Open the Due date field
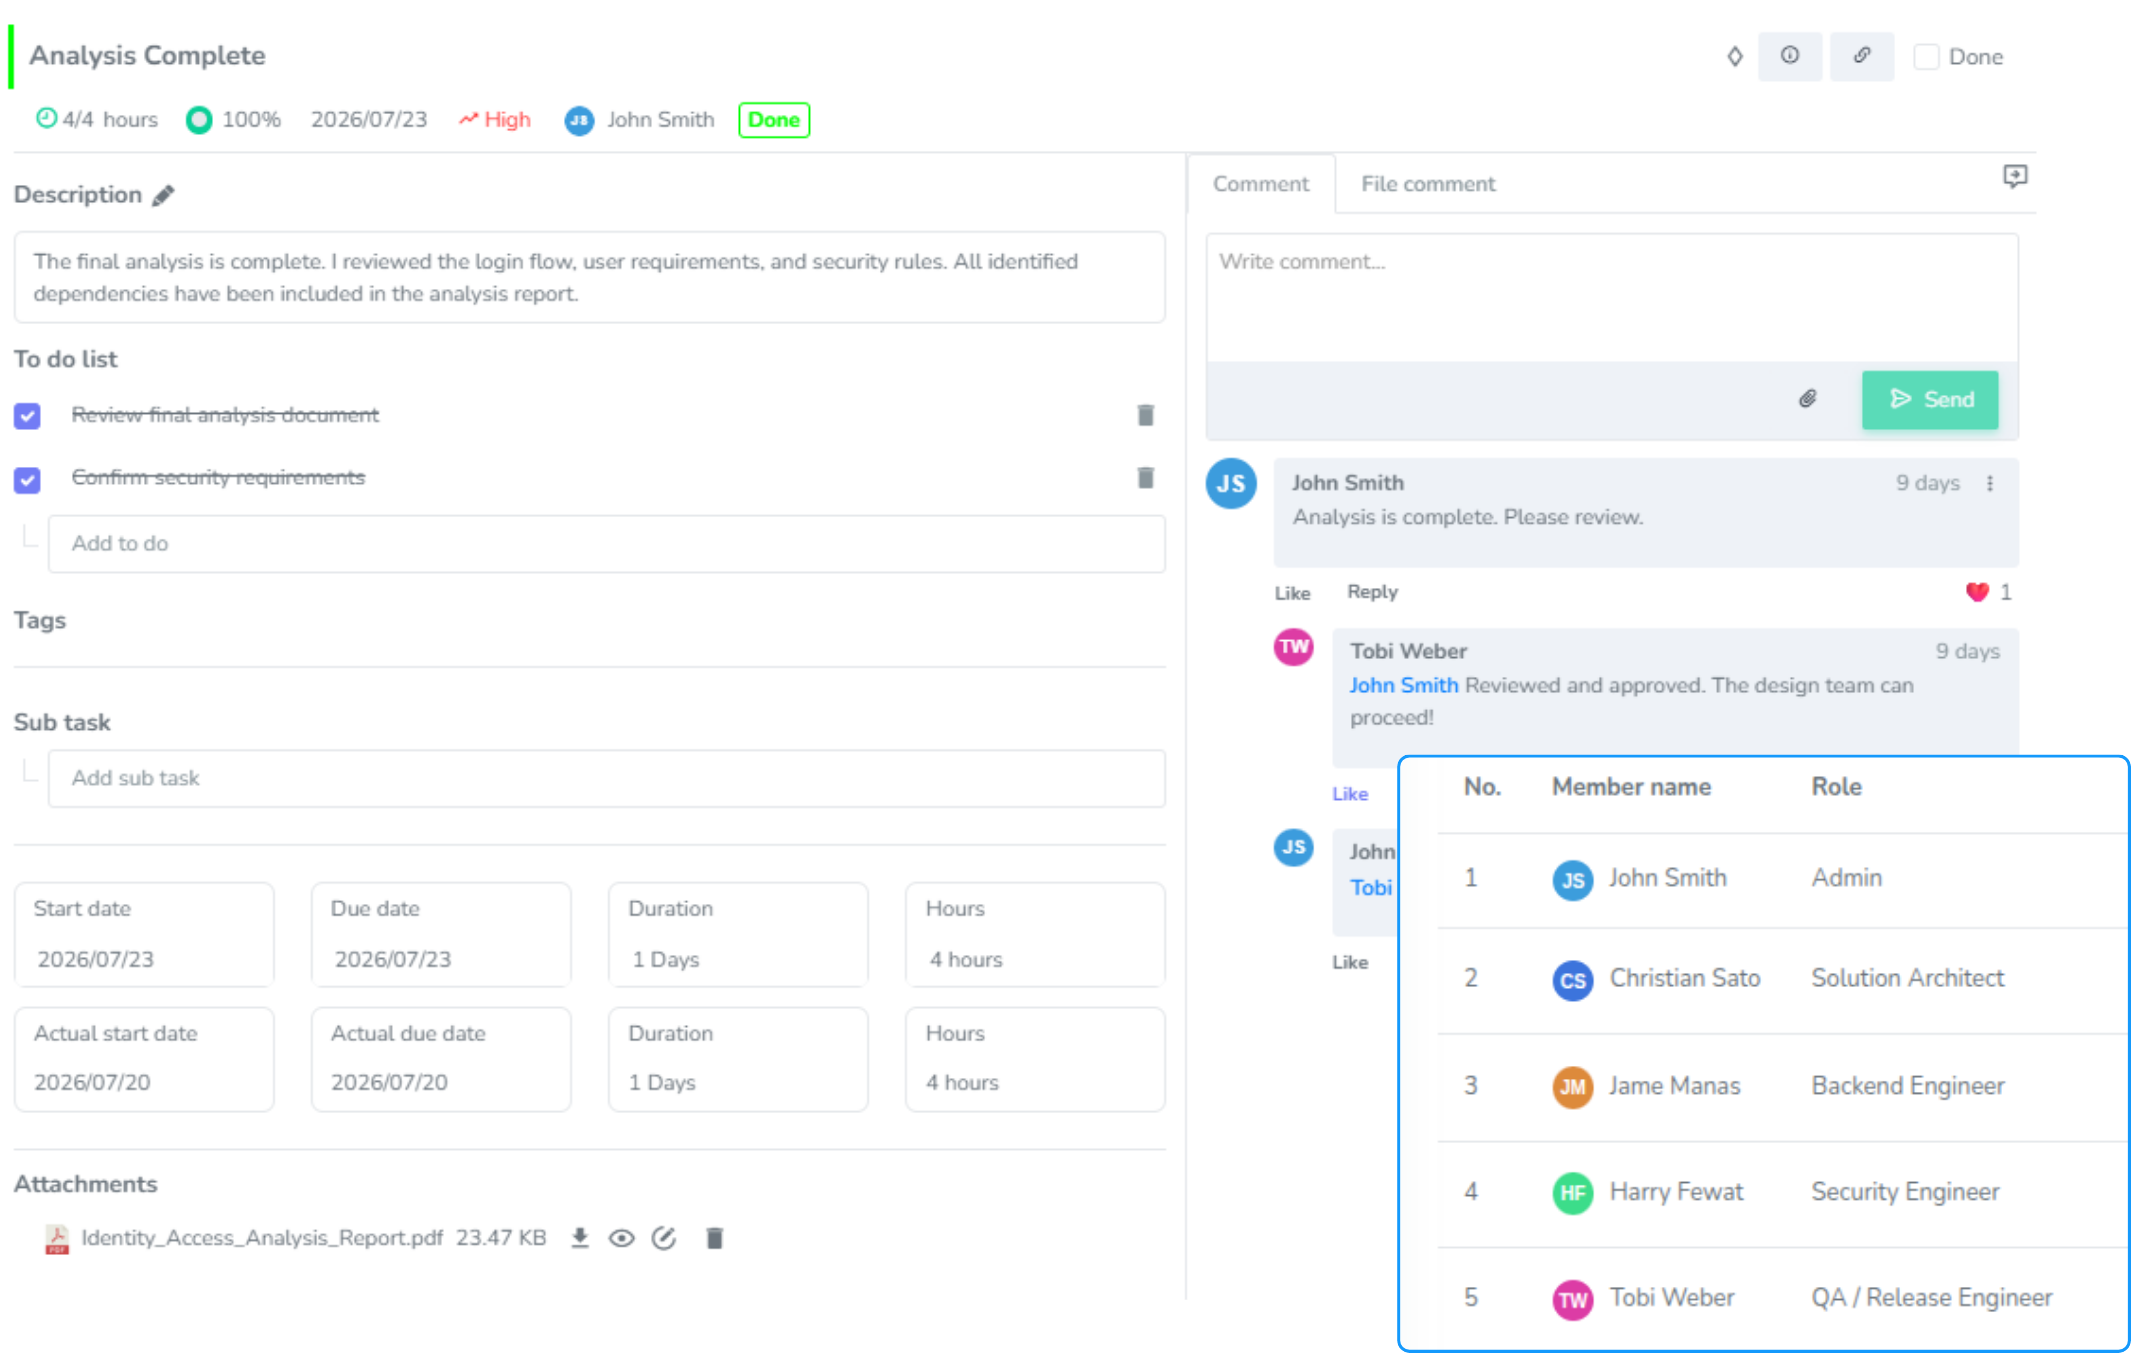 [441, 934]
